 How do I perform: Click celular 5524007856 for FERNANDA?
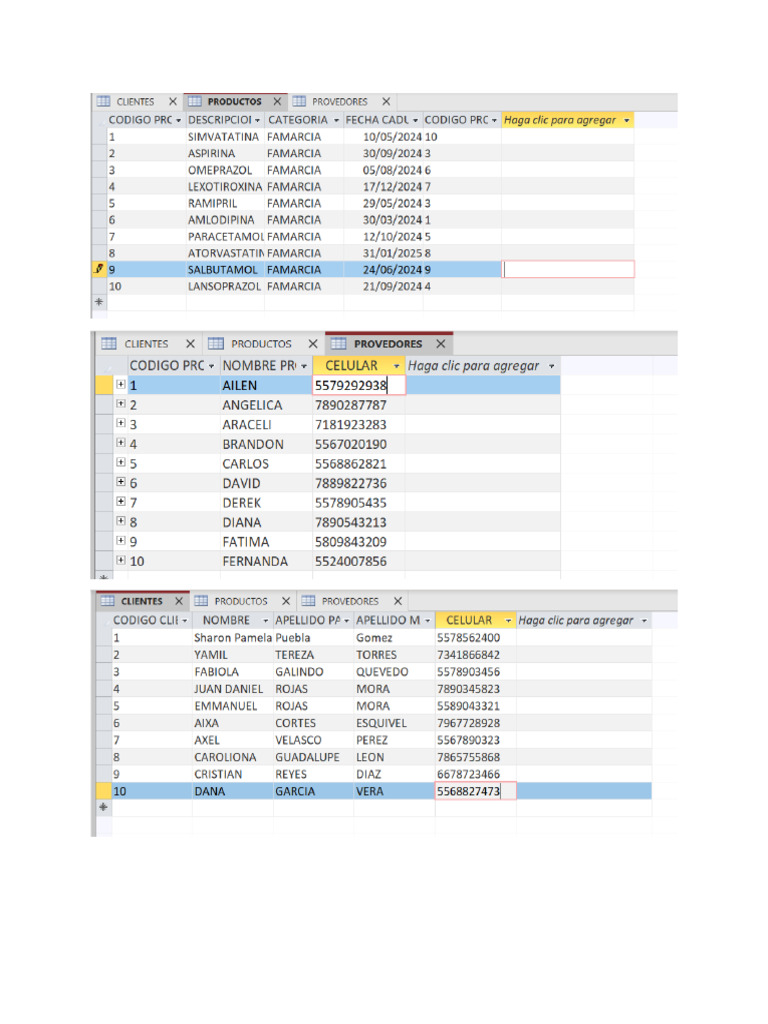click(359, 562)
